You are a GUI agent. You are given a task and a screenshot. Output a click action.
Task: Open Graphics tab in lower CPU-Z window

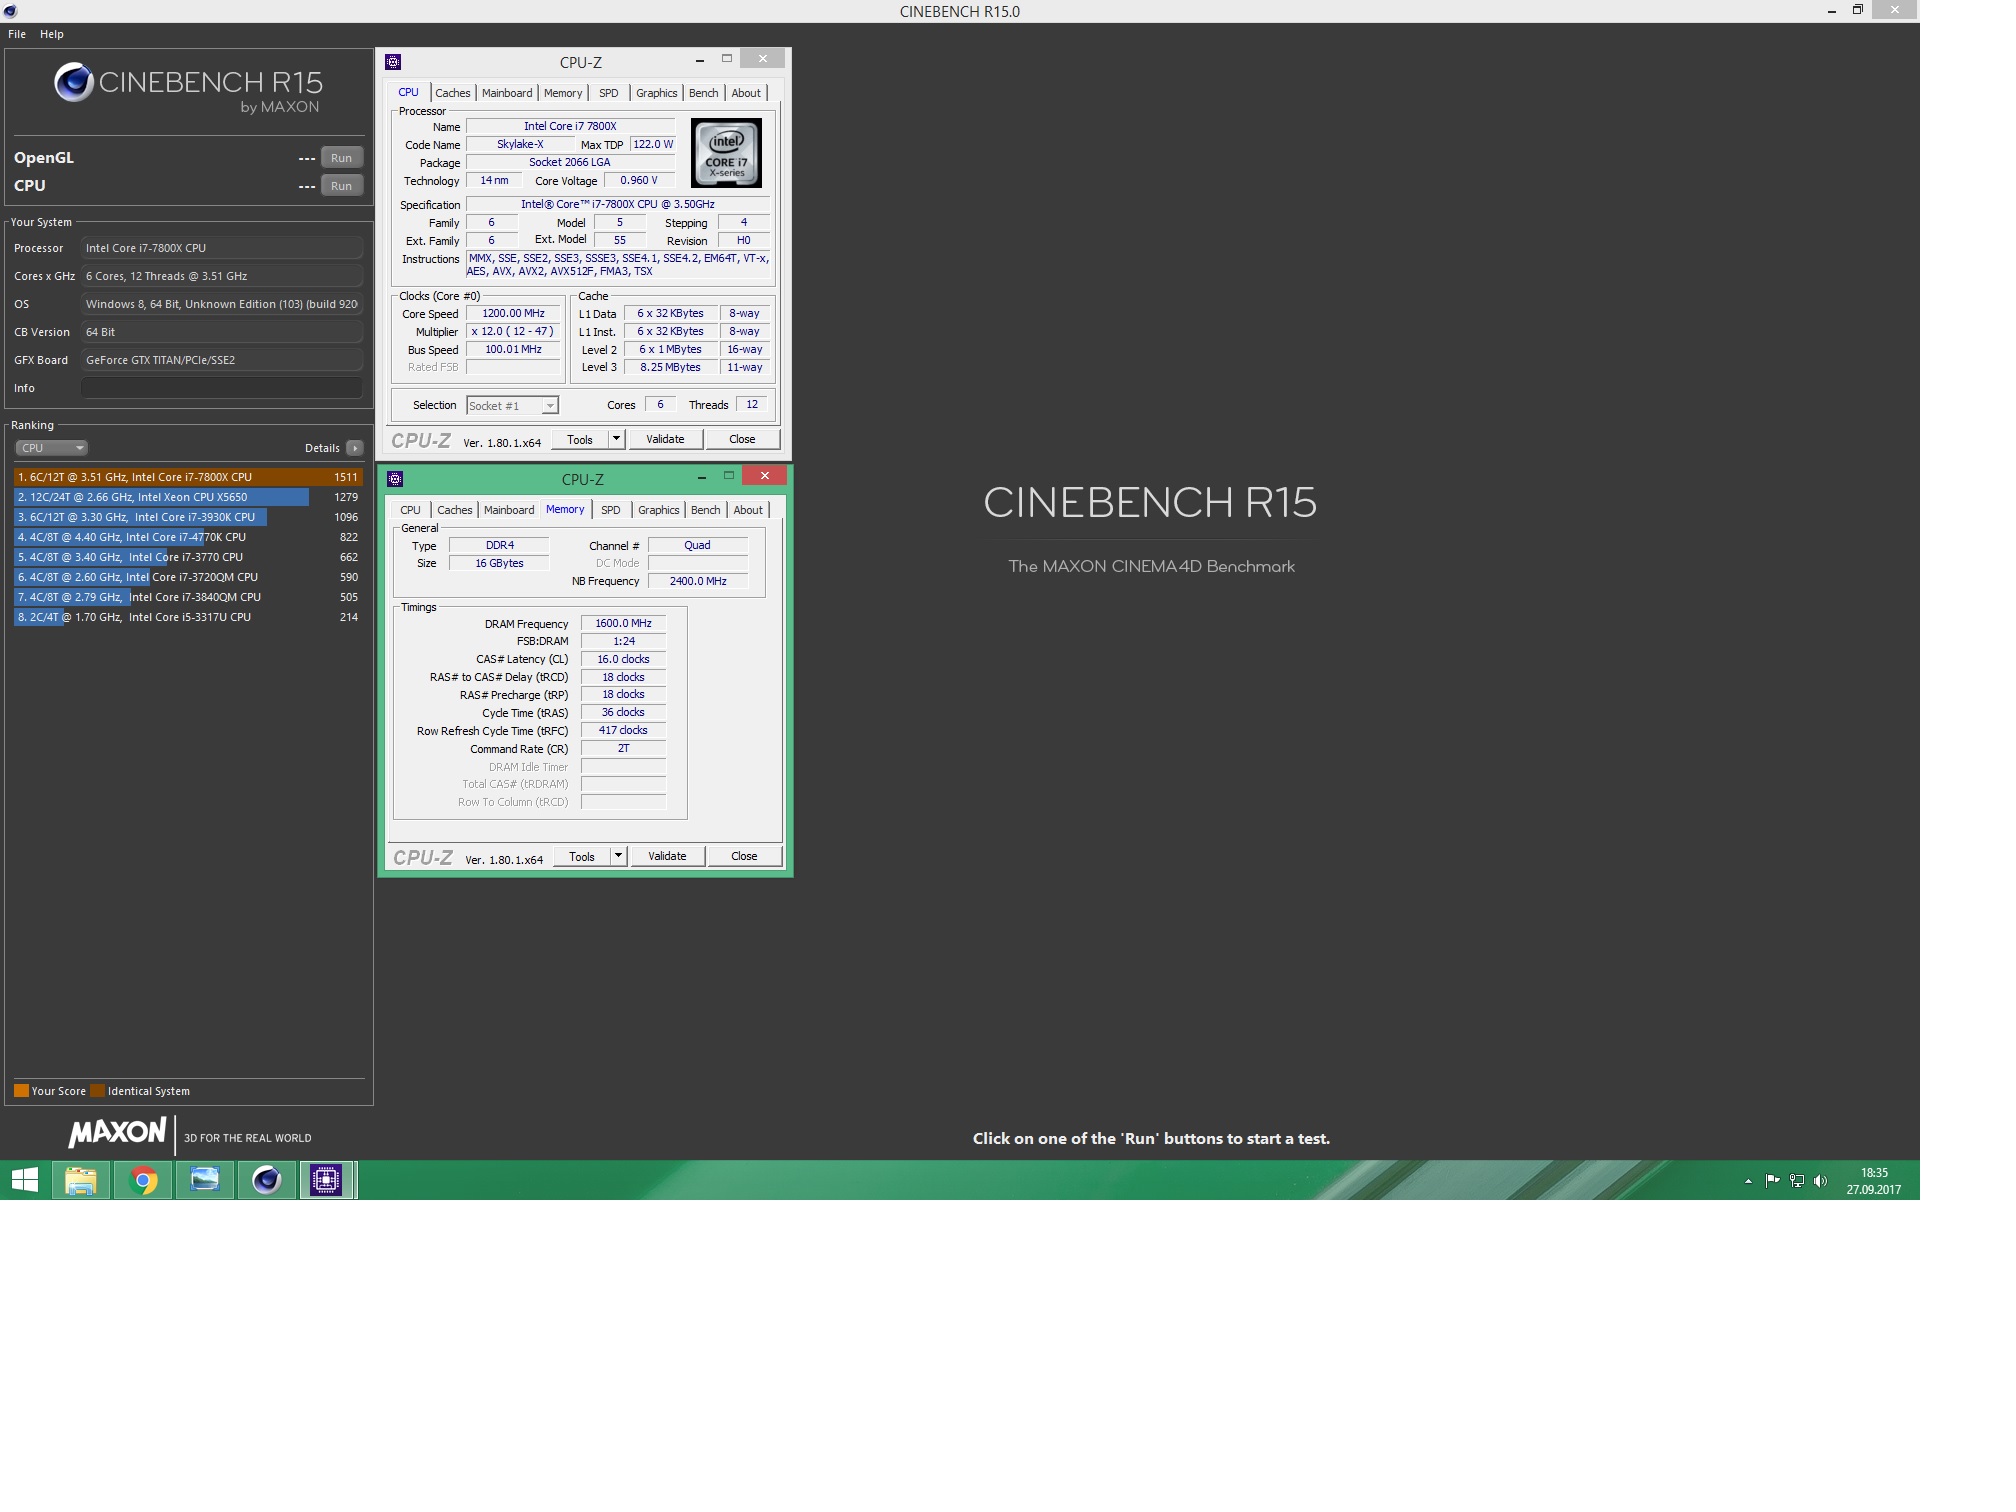coord(659,510)
